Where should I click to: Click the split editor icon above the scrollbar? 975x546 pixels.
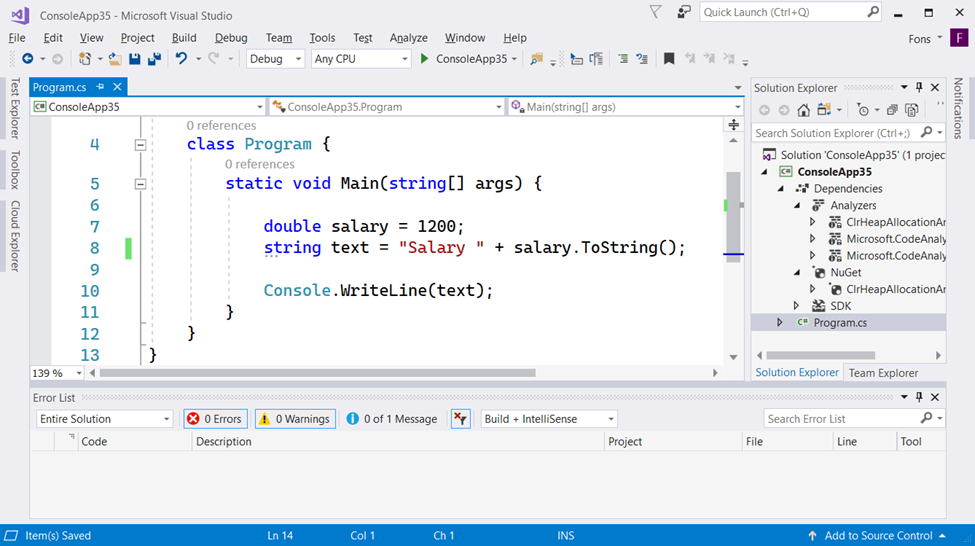coord(734,124)
